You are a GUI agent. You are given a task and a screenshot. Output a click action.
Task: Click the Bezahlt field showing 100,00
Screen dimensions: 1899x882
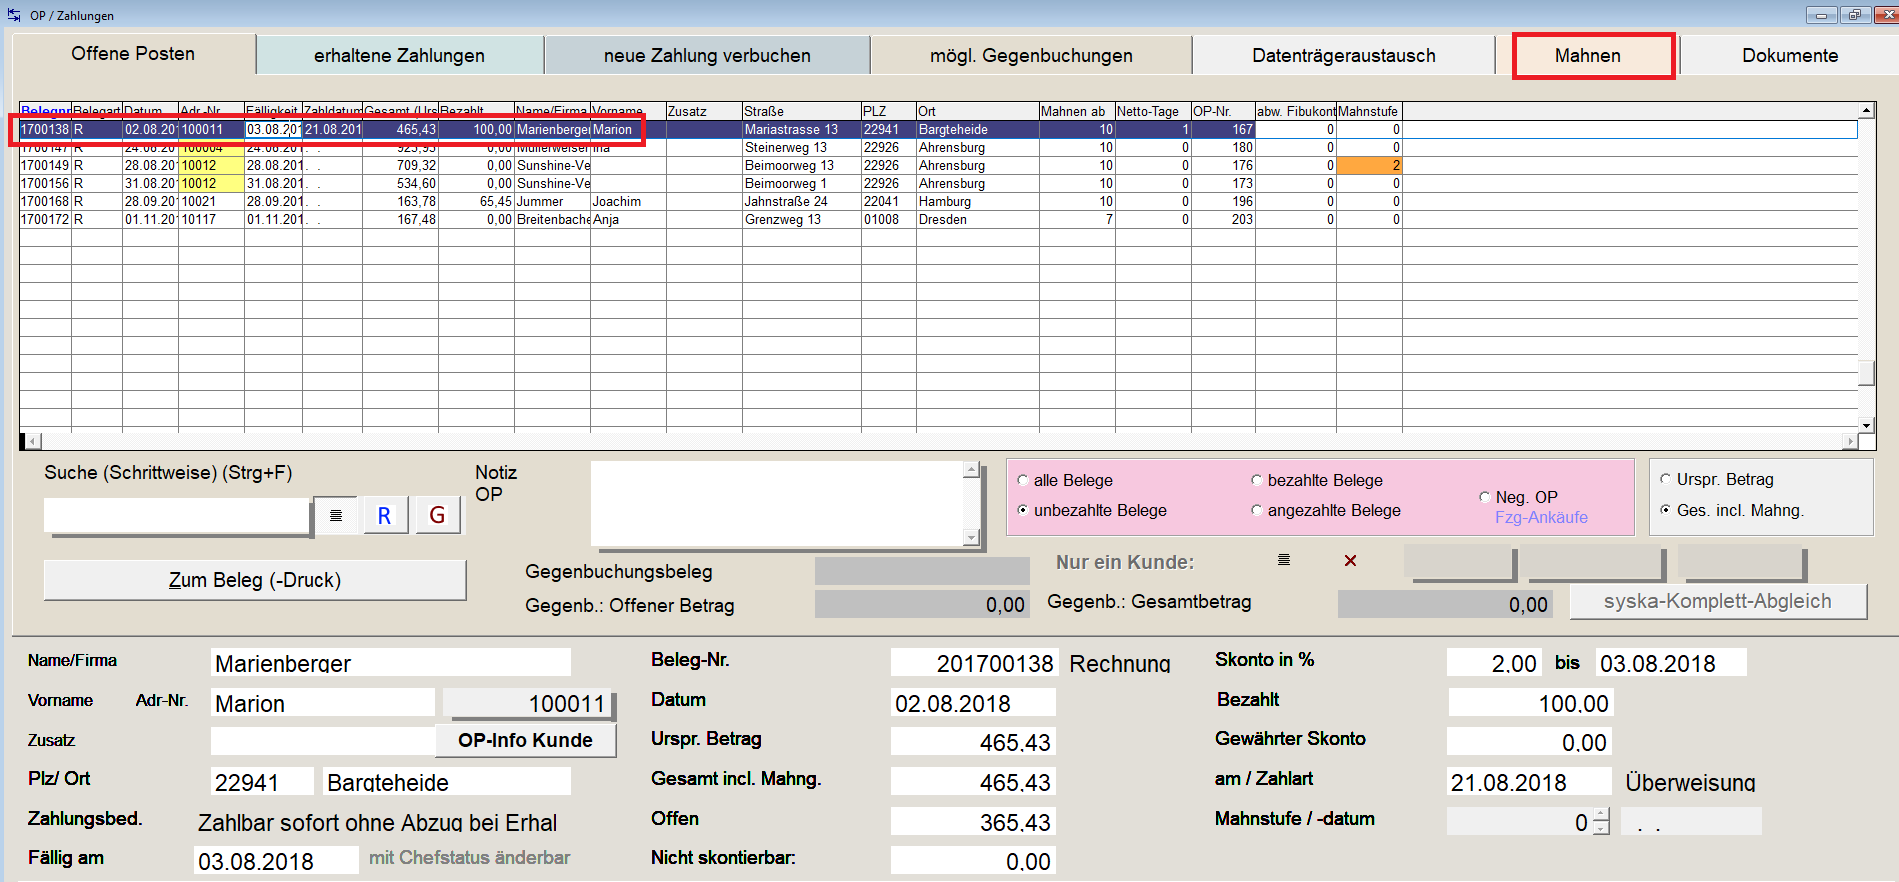point(1530,703)
